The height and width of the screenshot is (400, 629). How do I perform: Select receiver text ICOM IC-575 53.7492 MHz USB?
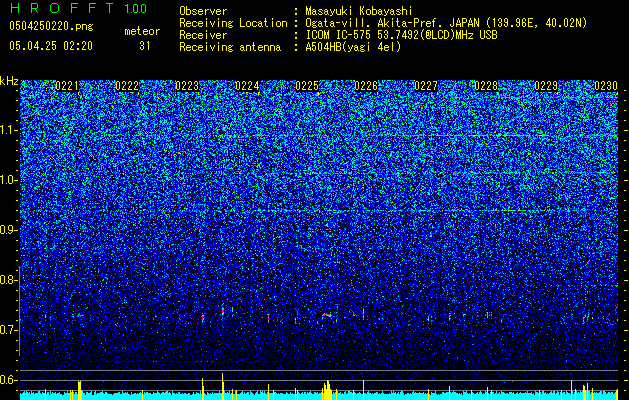pos(401,35)
